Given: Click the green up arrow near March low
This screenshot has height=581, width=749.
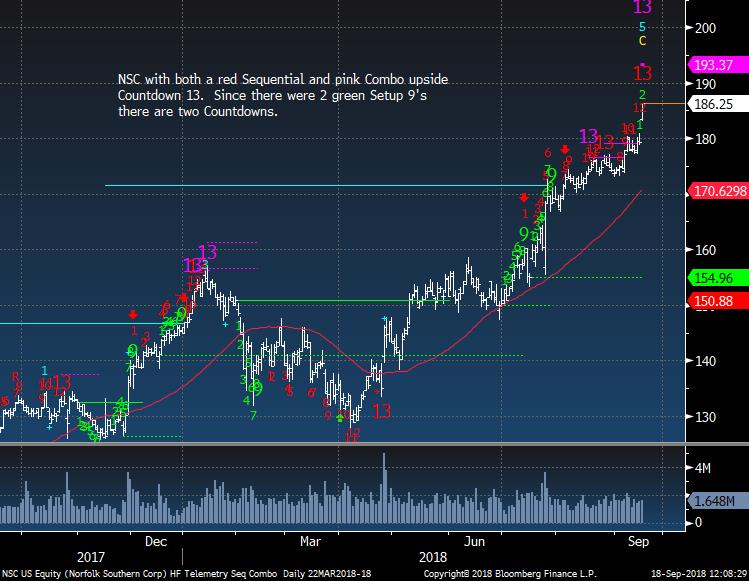Looking at the screenshot, I should point(340,419).
